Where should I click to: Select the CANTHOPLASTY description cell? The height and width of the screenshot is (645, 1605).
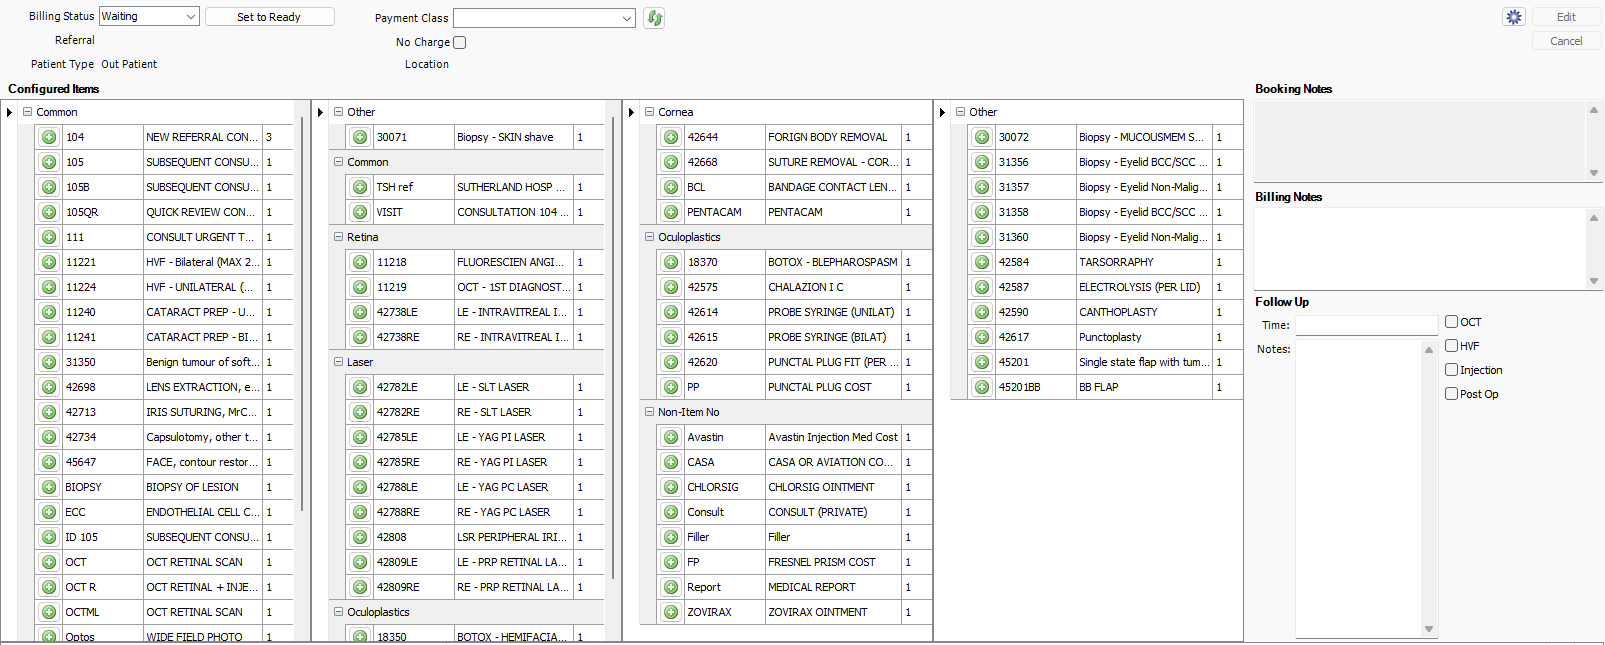[1144, 312]
